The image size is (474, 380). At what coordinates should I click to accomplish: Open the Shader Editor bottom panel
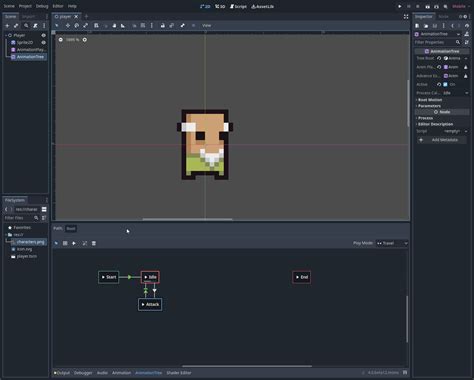(x=179, y=373)
